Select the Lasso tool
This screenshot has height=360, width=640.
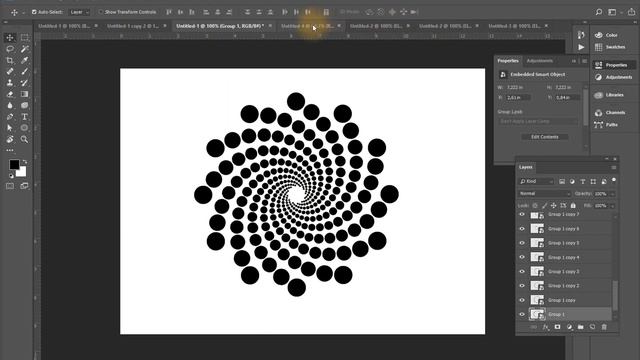tap(10, 49)
